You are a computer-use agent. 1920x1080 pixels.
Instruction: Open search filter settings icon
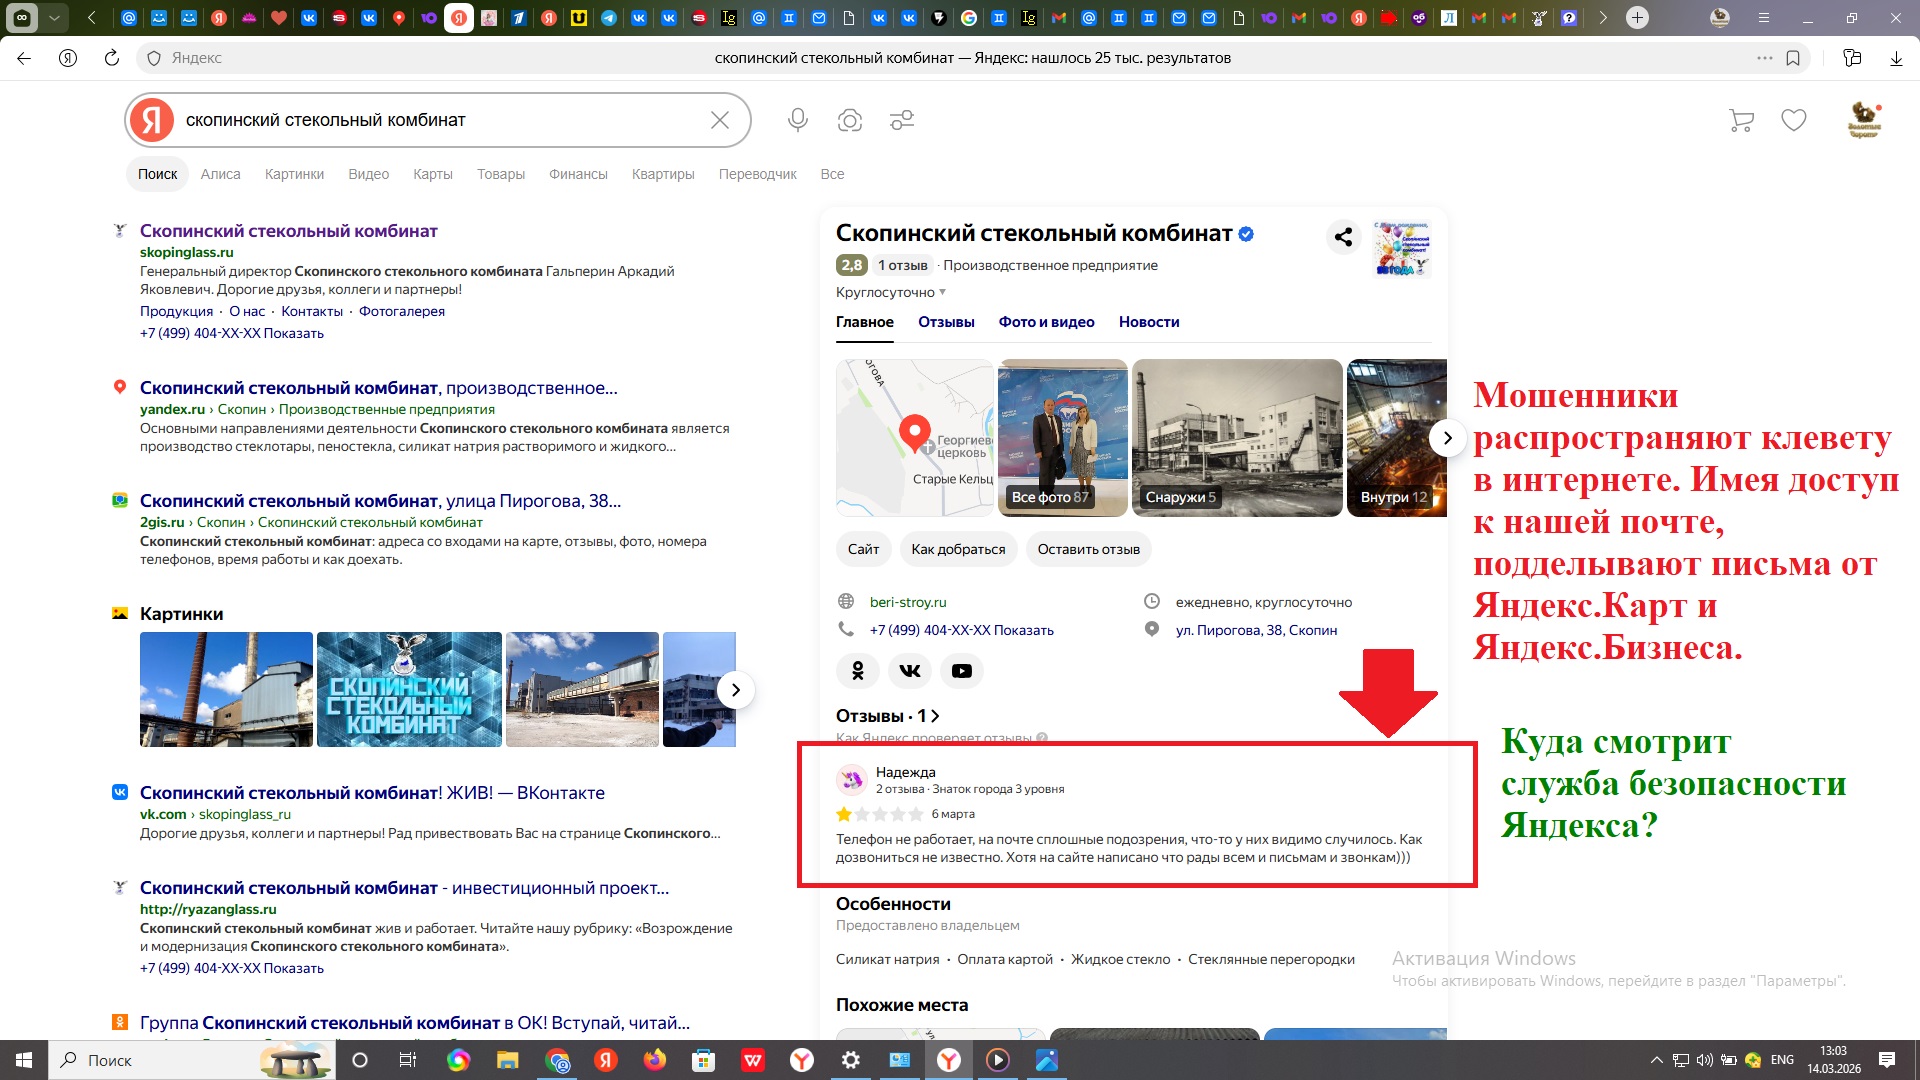coord(902,120)
